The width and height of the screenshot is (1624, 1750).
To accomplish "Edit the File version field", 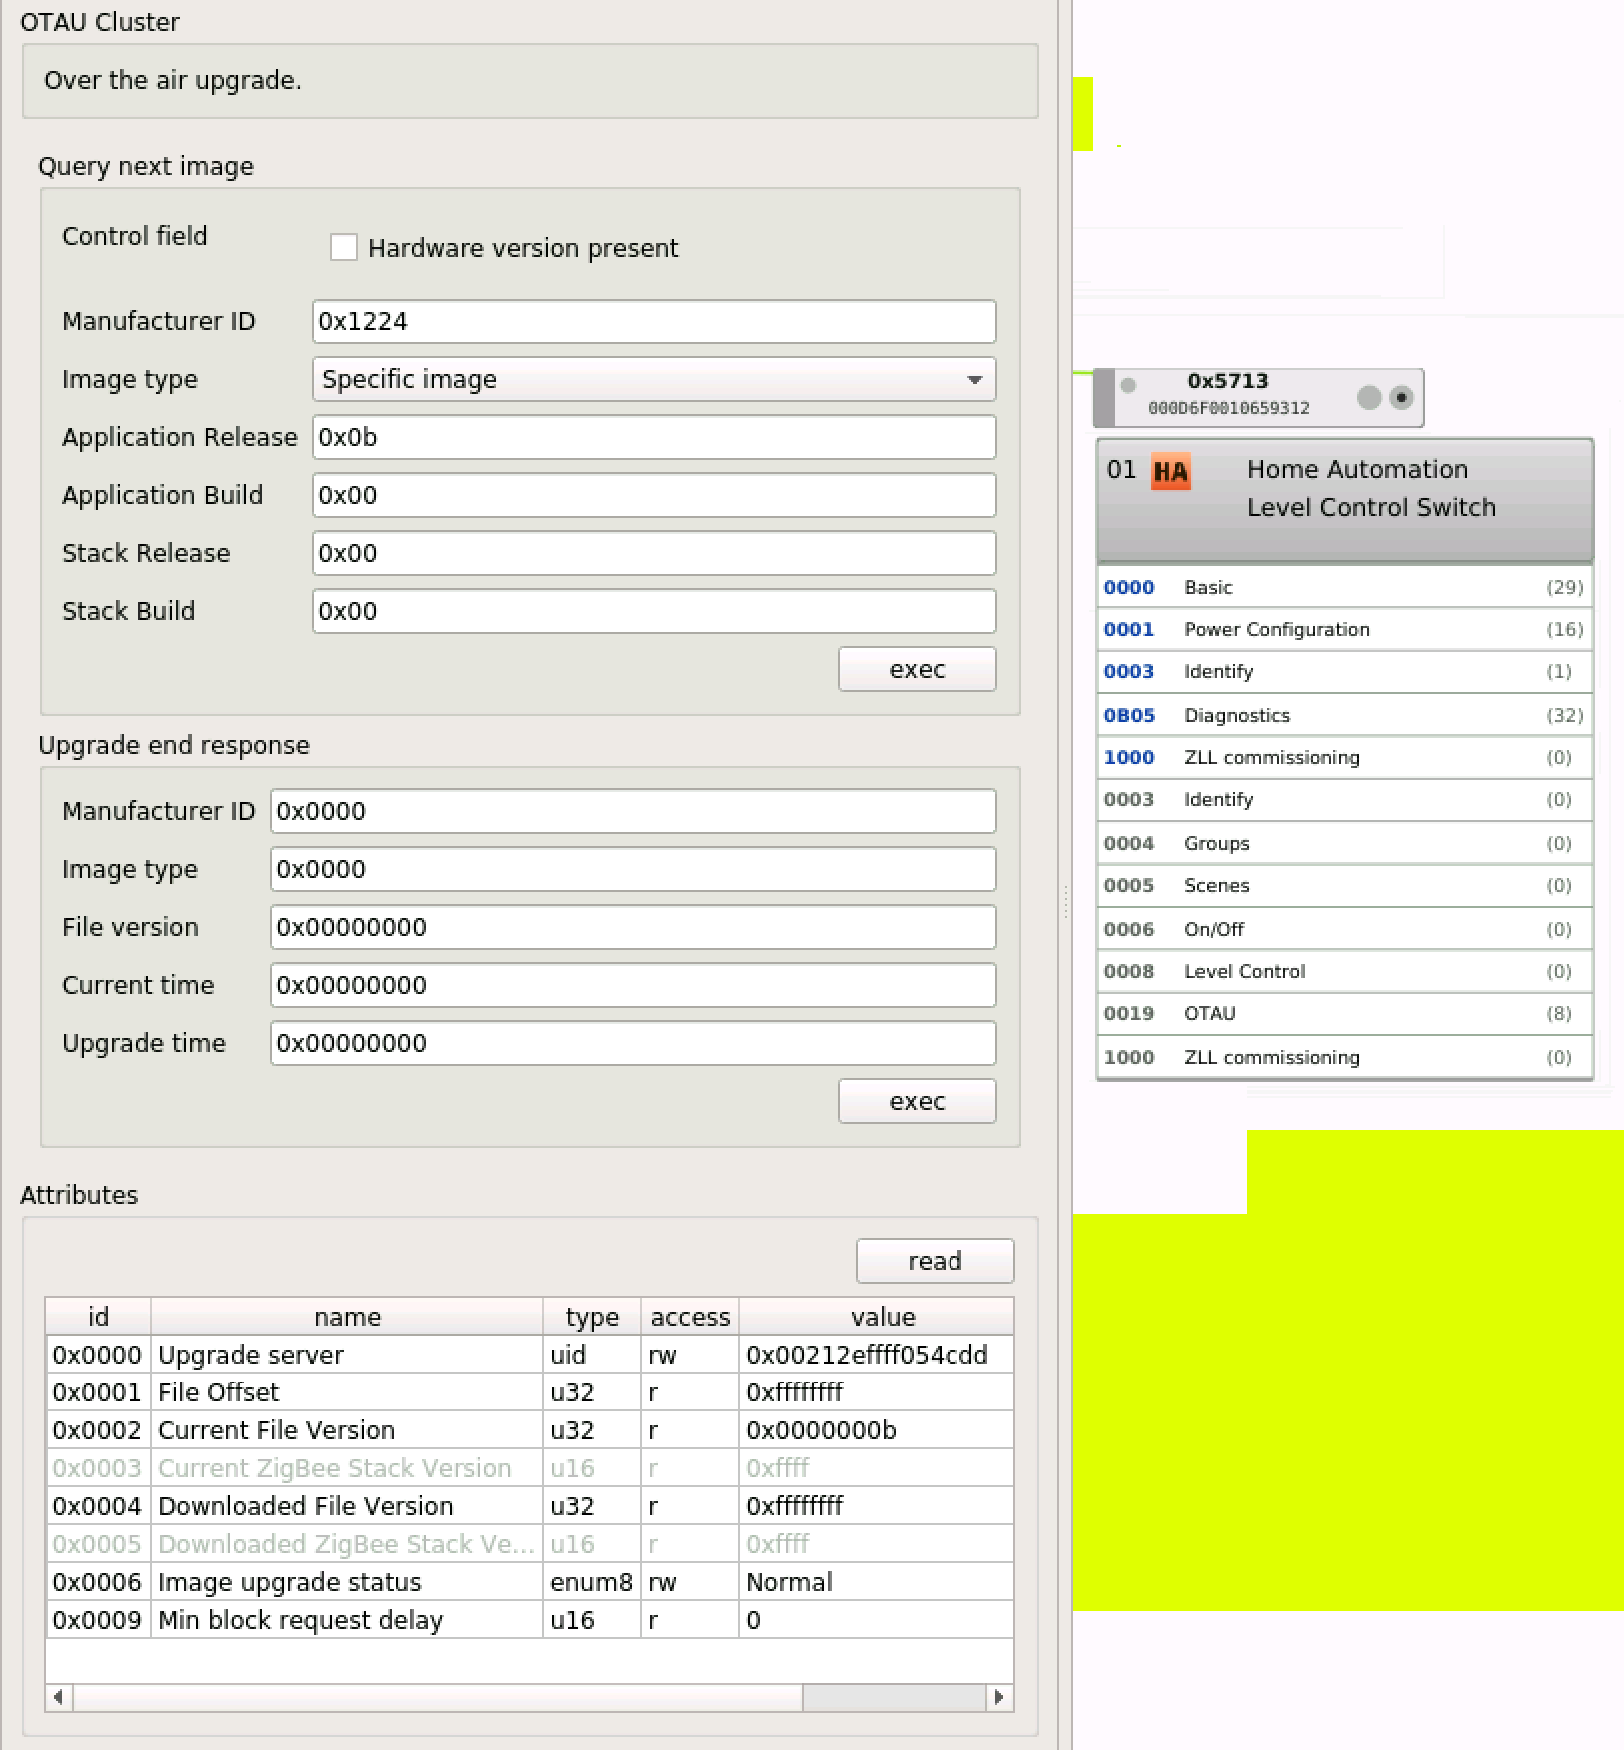I will click(x=633, y=927).
